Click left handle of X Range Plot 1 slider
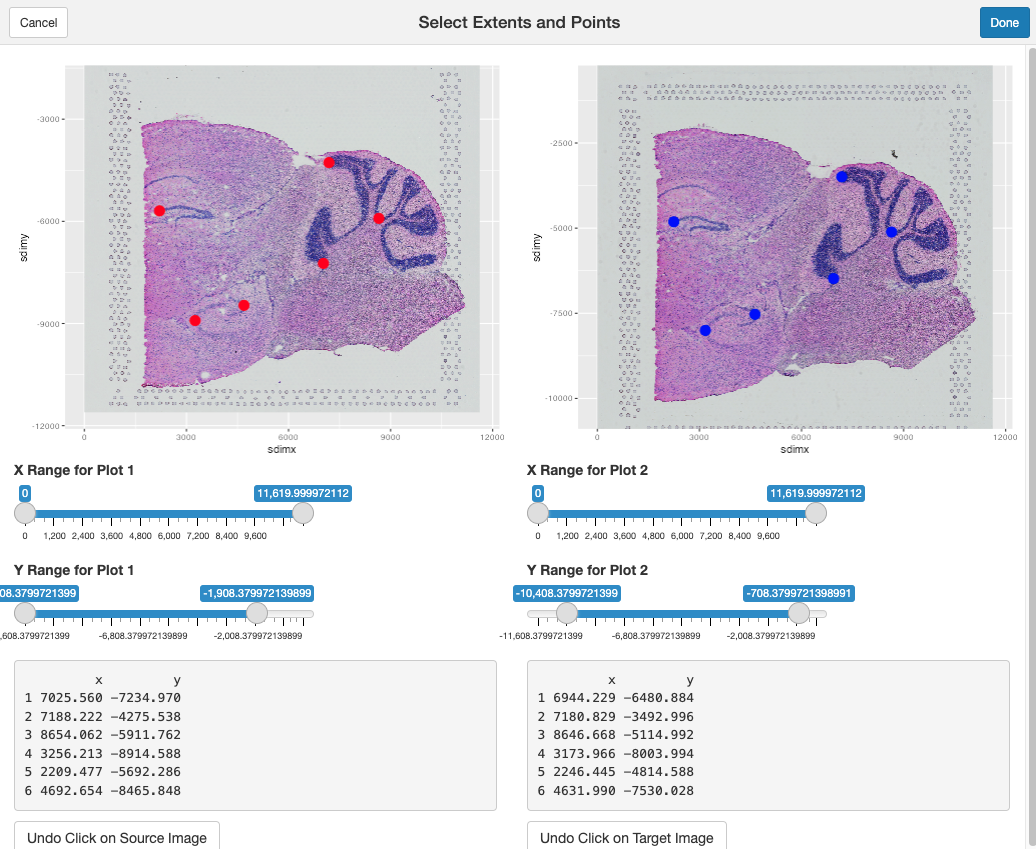The width and height of the screenshot is (1036, 849). point(25,513)
